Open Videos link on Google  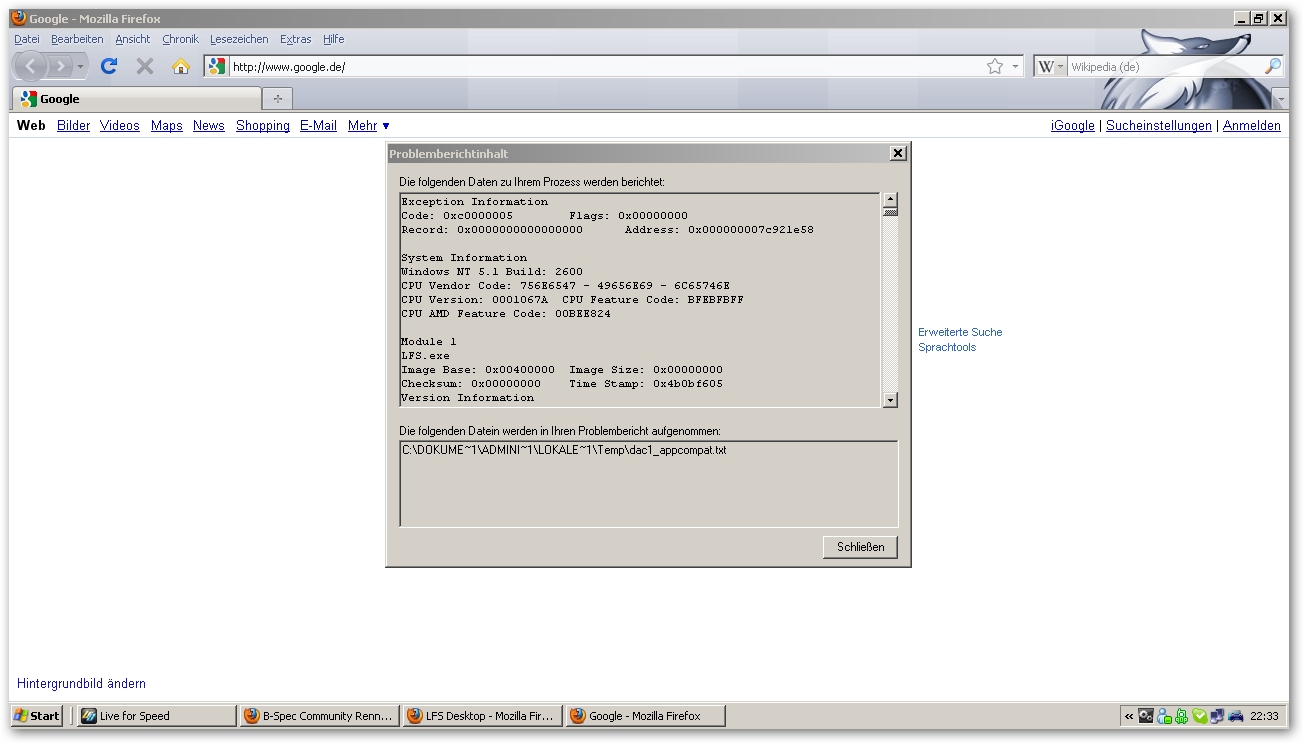click(120, 126)
